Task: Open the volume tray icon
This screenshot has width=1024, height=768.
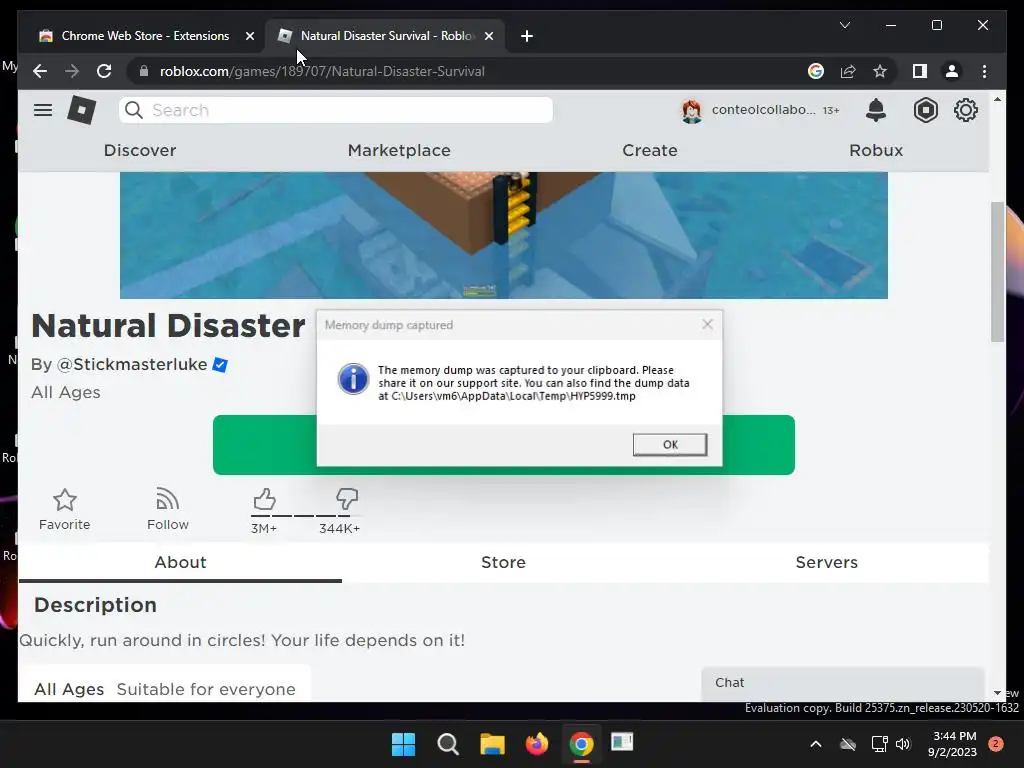Action: (903, 744)
